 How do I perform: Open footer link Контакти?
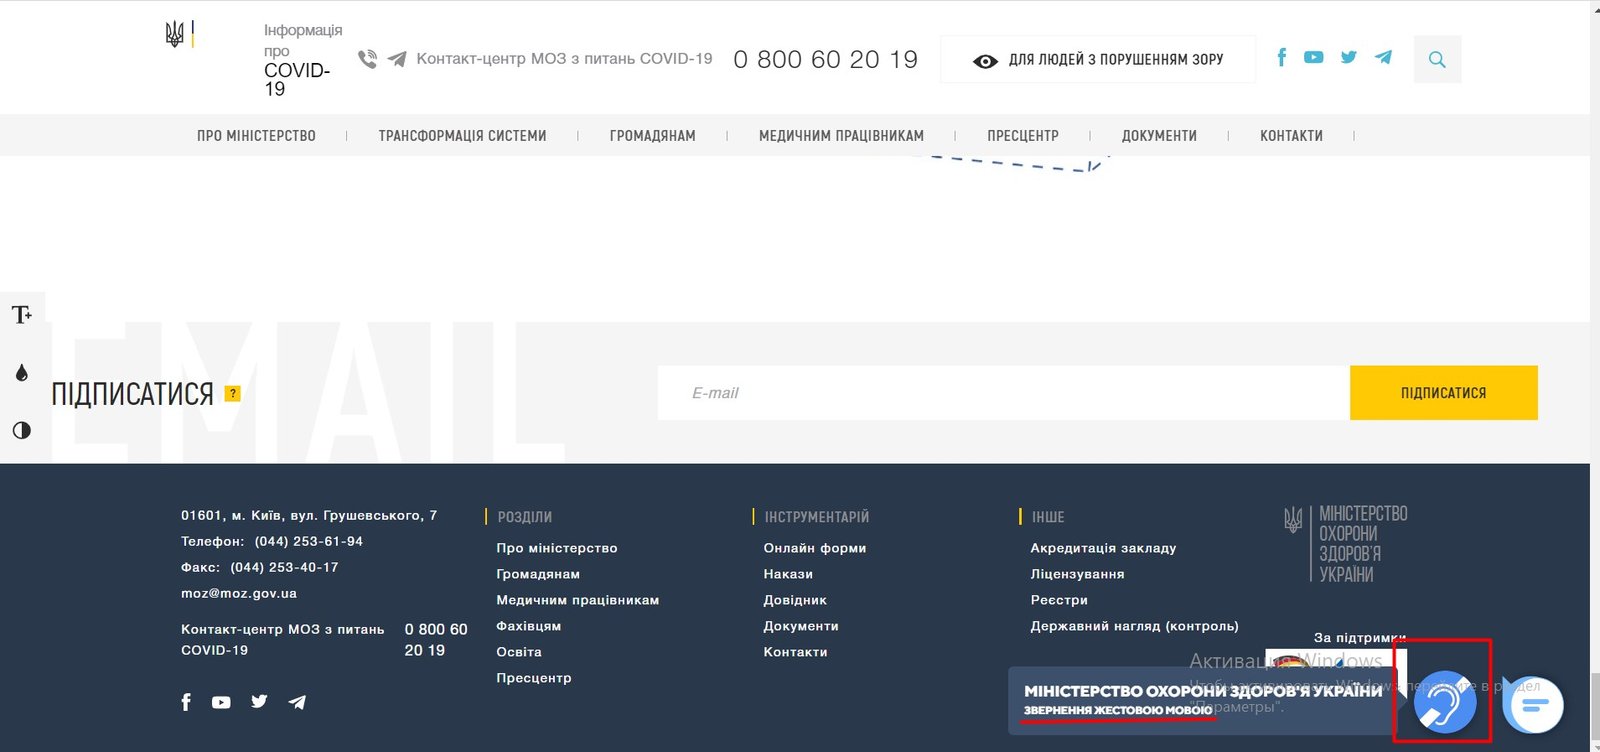tap(795, 652)
